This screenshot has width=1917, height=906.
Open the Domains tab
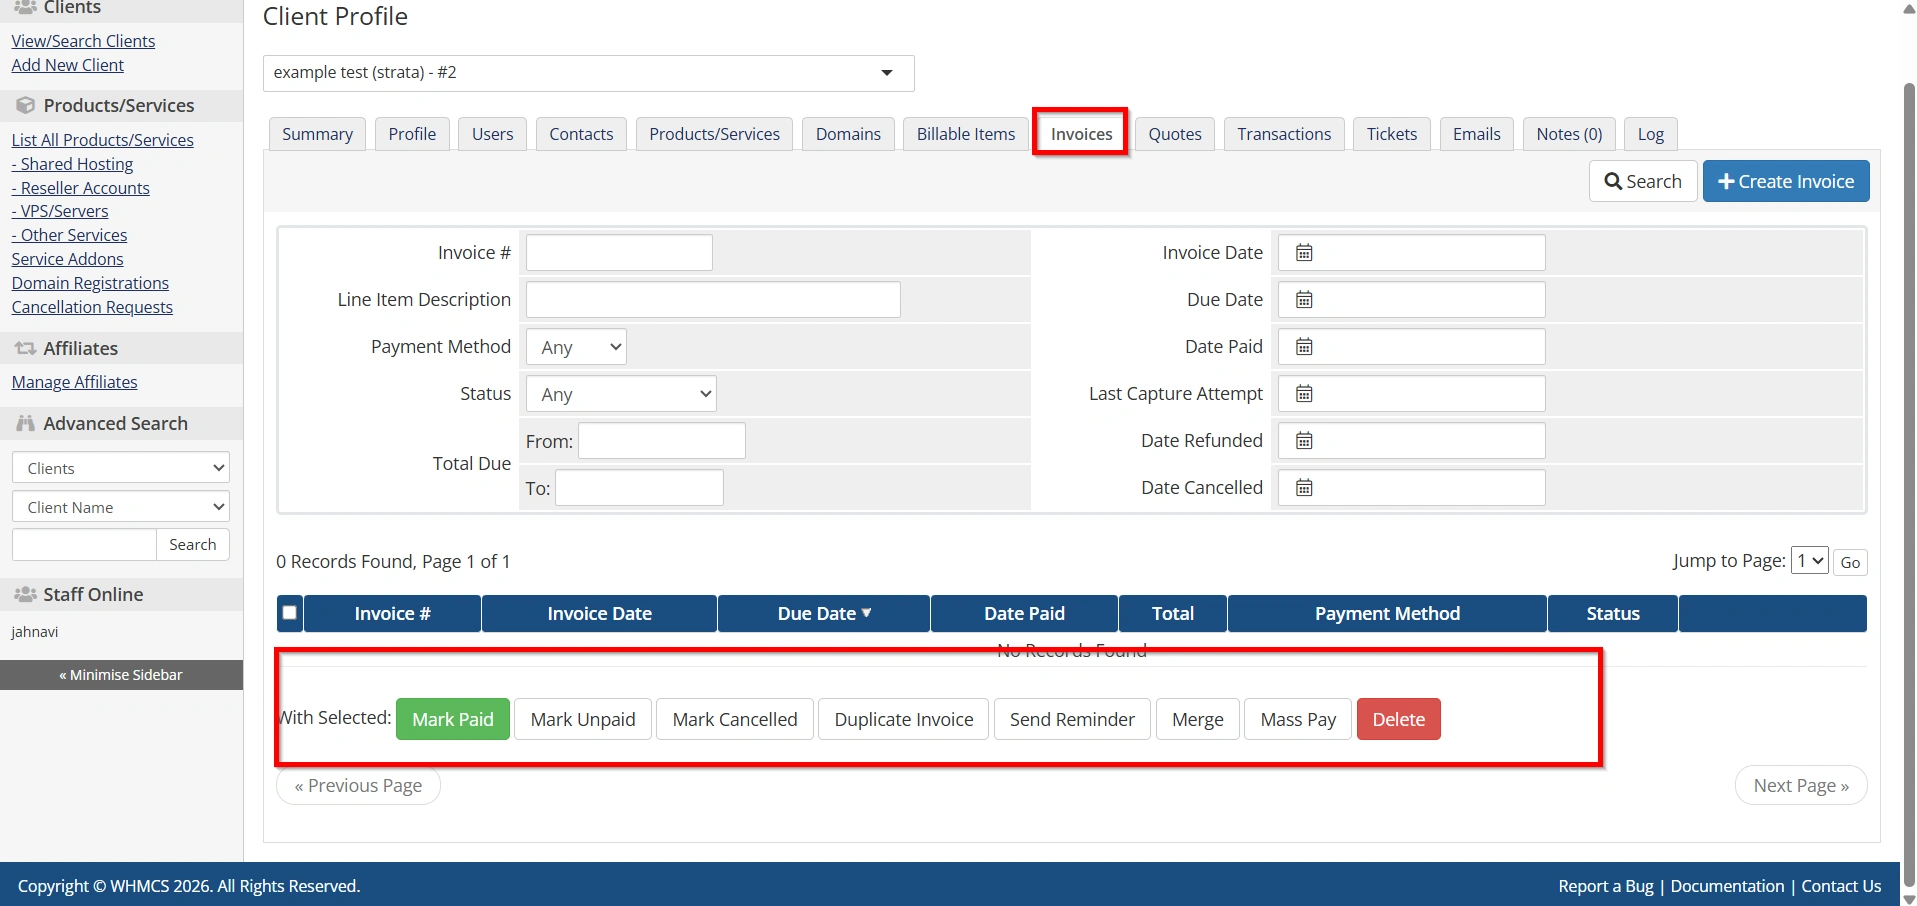pos(848,134)
